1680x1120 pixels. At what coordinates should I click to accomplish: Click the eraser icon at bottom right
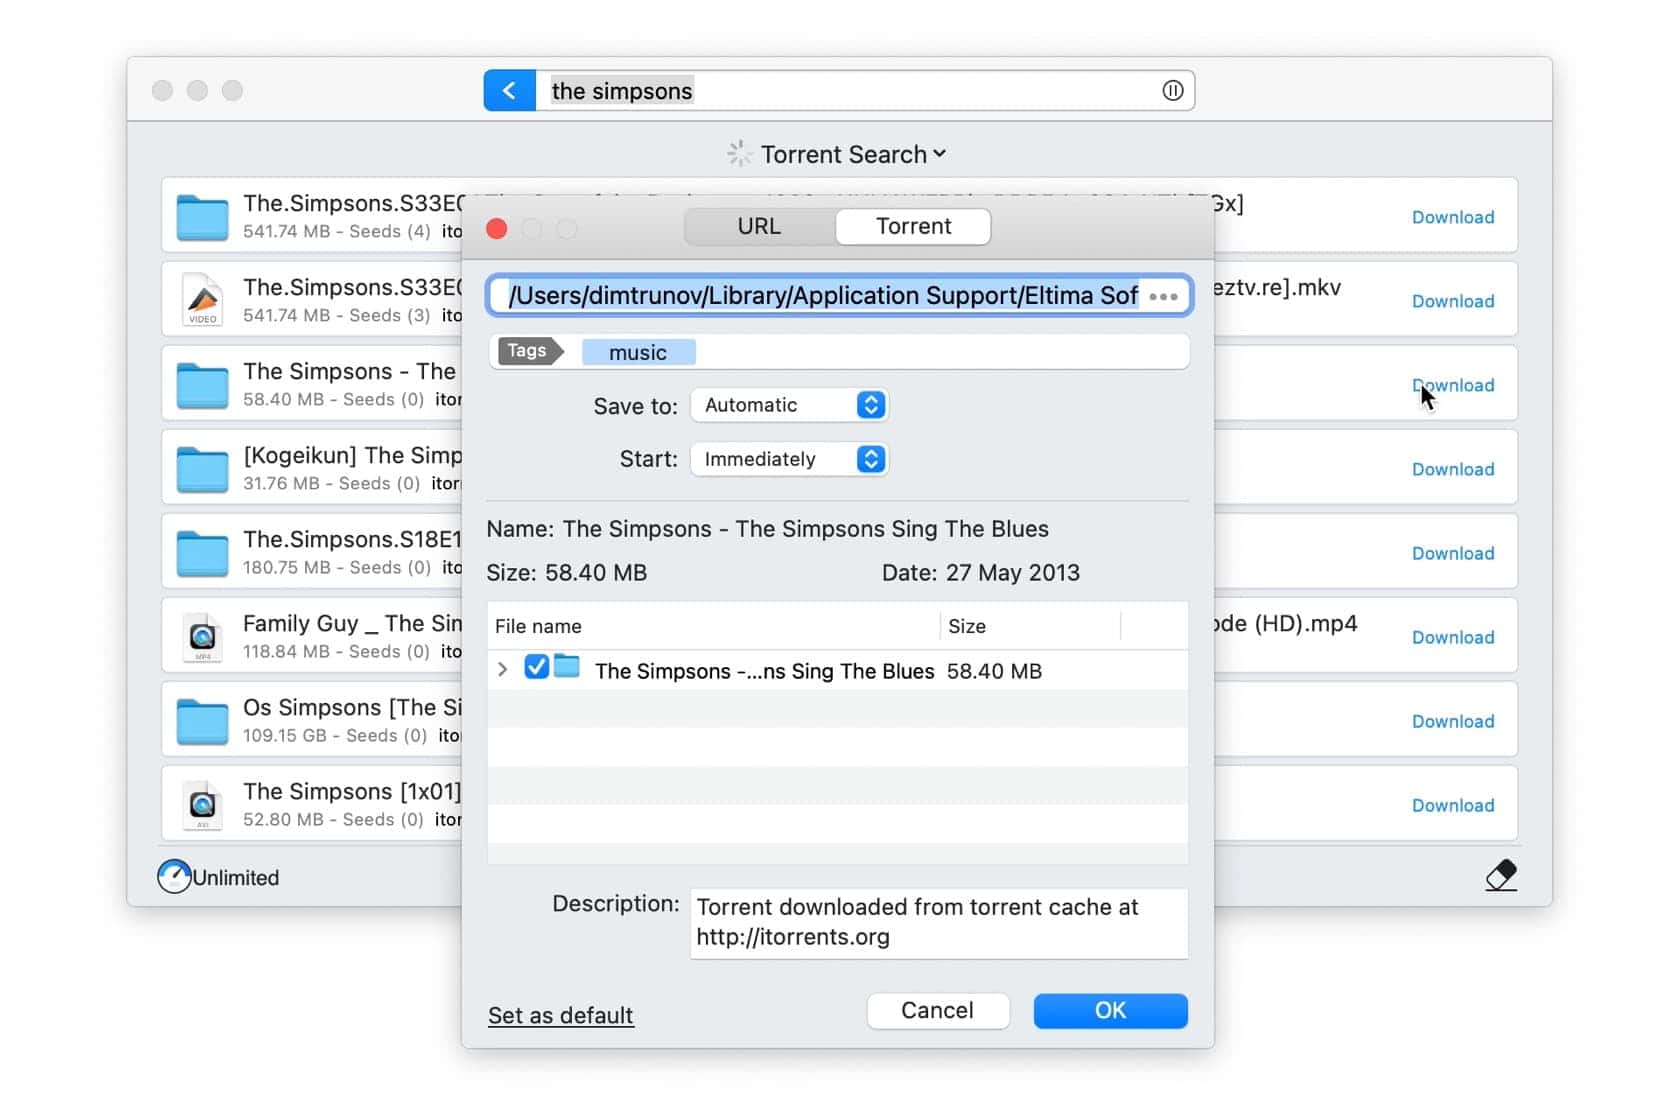[1501, 876]
